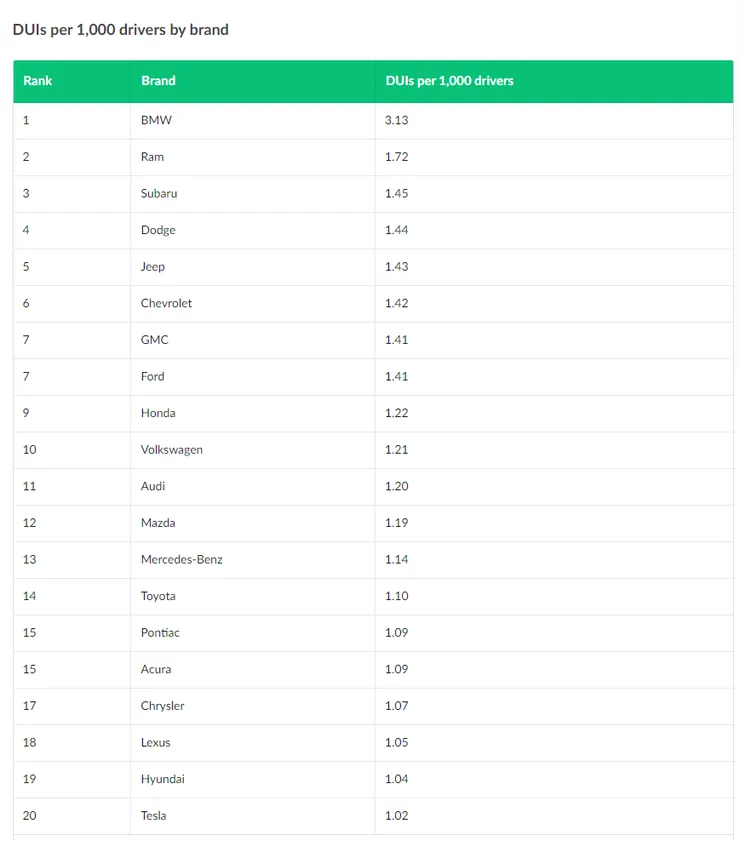Click the DUIs per 1,000 drivers header

pos(449,81)
